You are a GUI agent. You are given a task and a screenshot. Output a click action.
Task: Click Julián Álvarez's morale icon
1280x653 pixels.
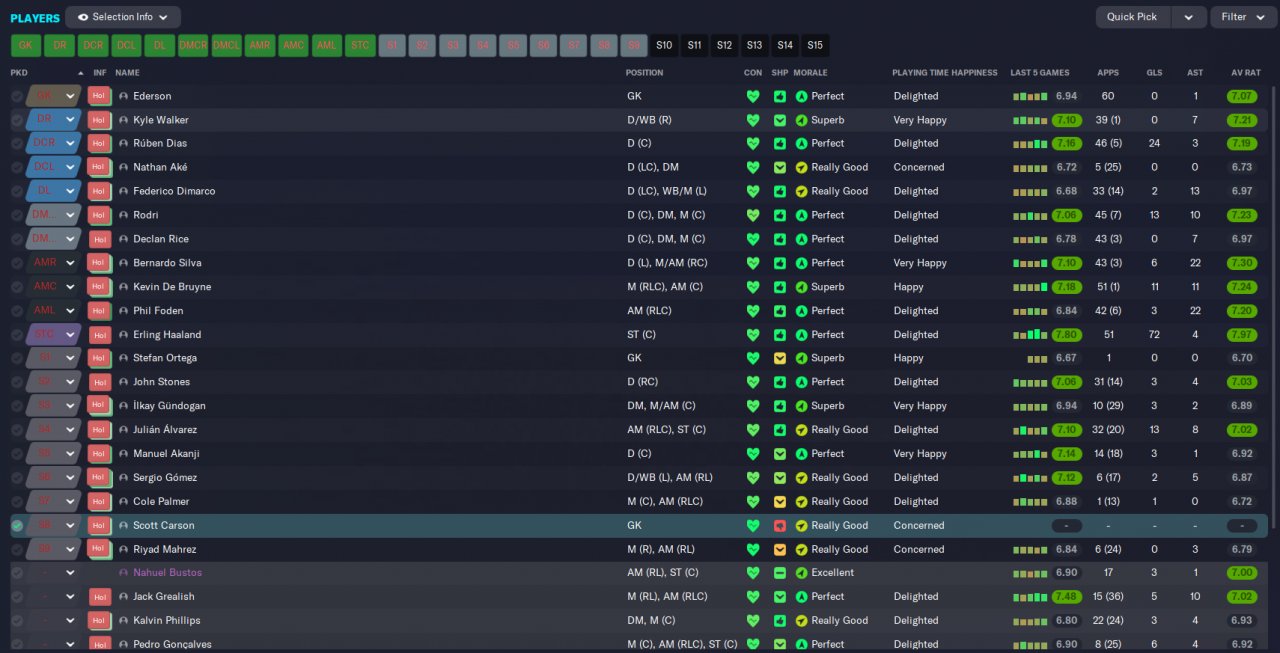tap(801, 430)
